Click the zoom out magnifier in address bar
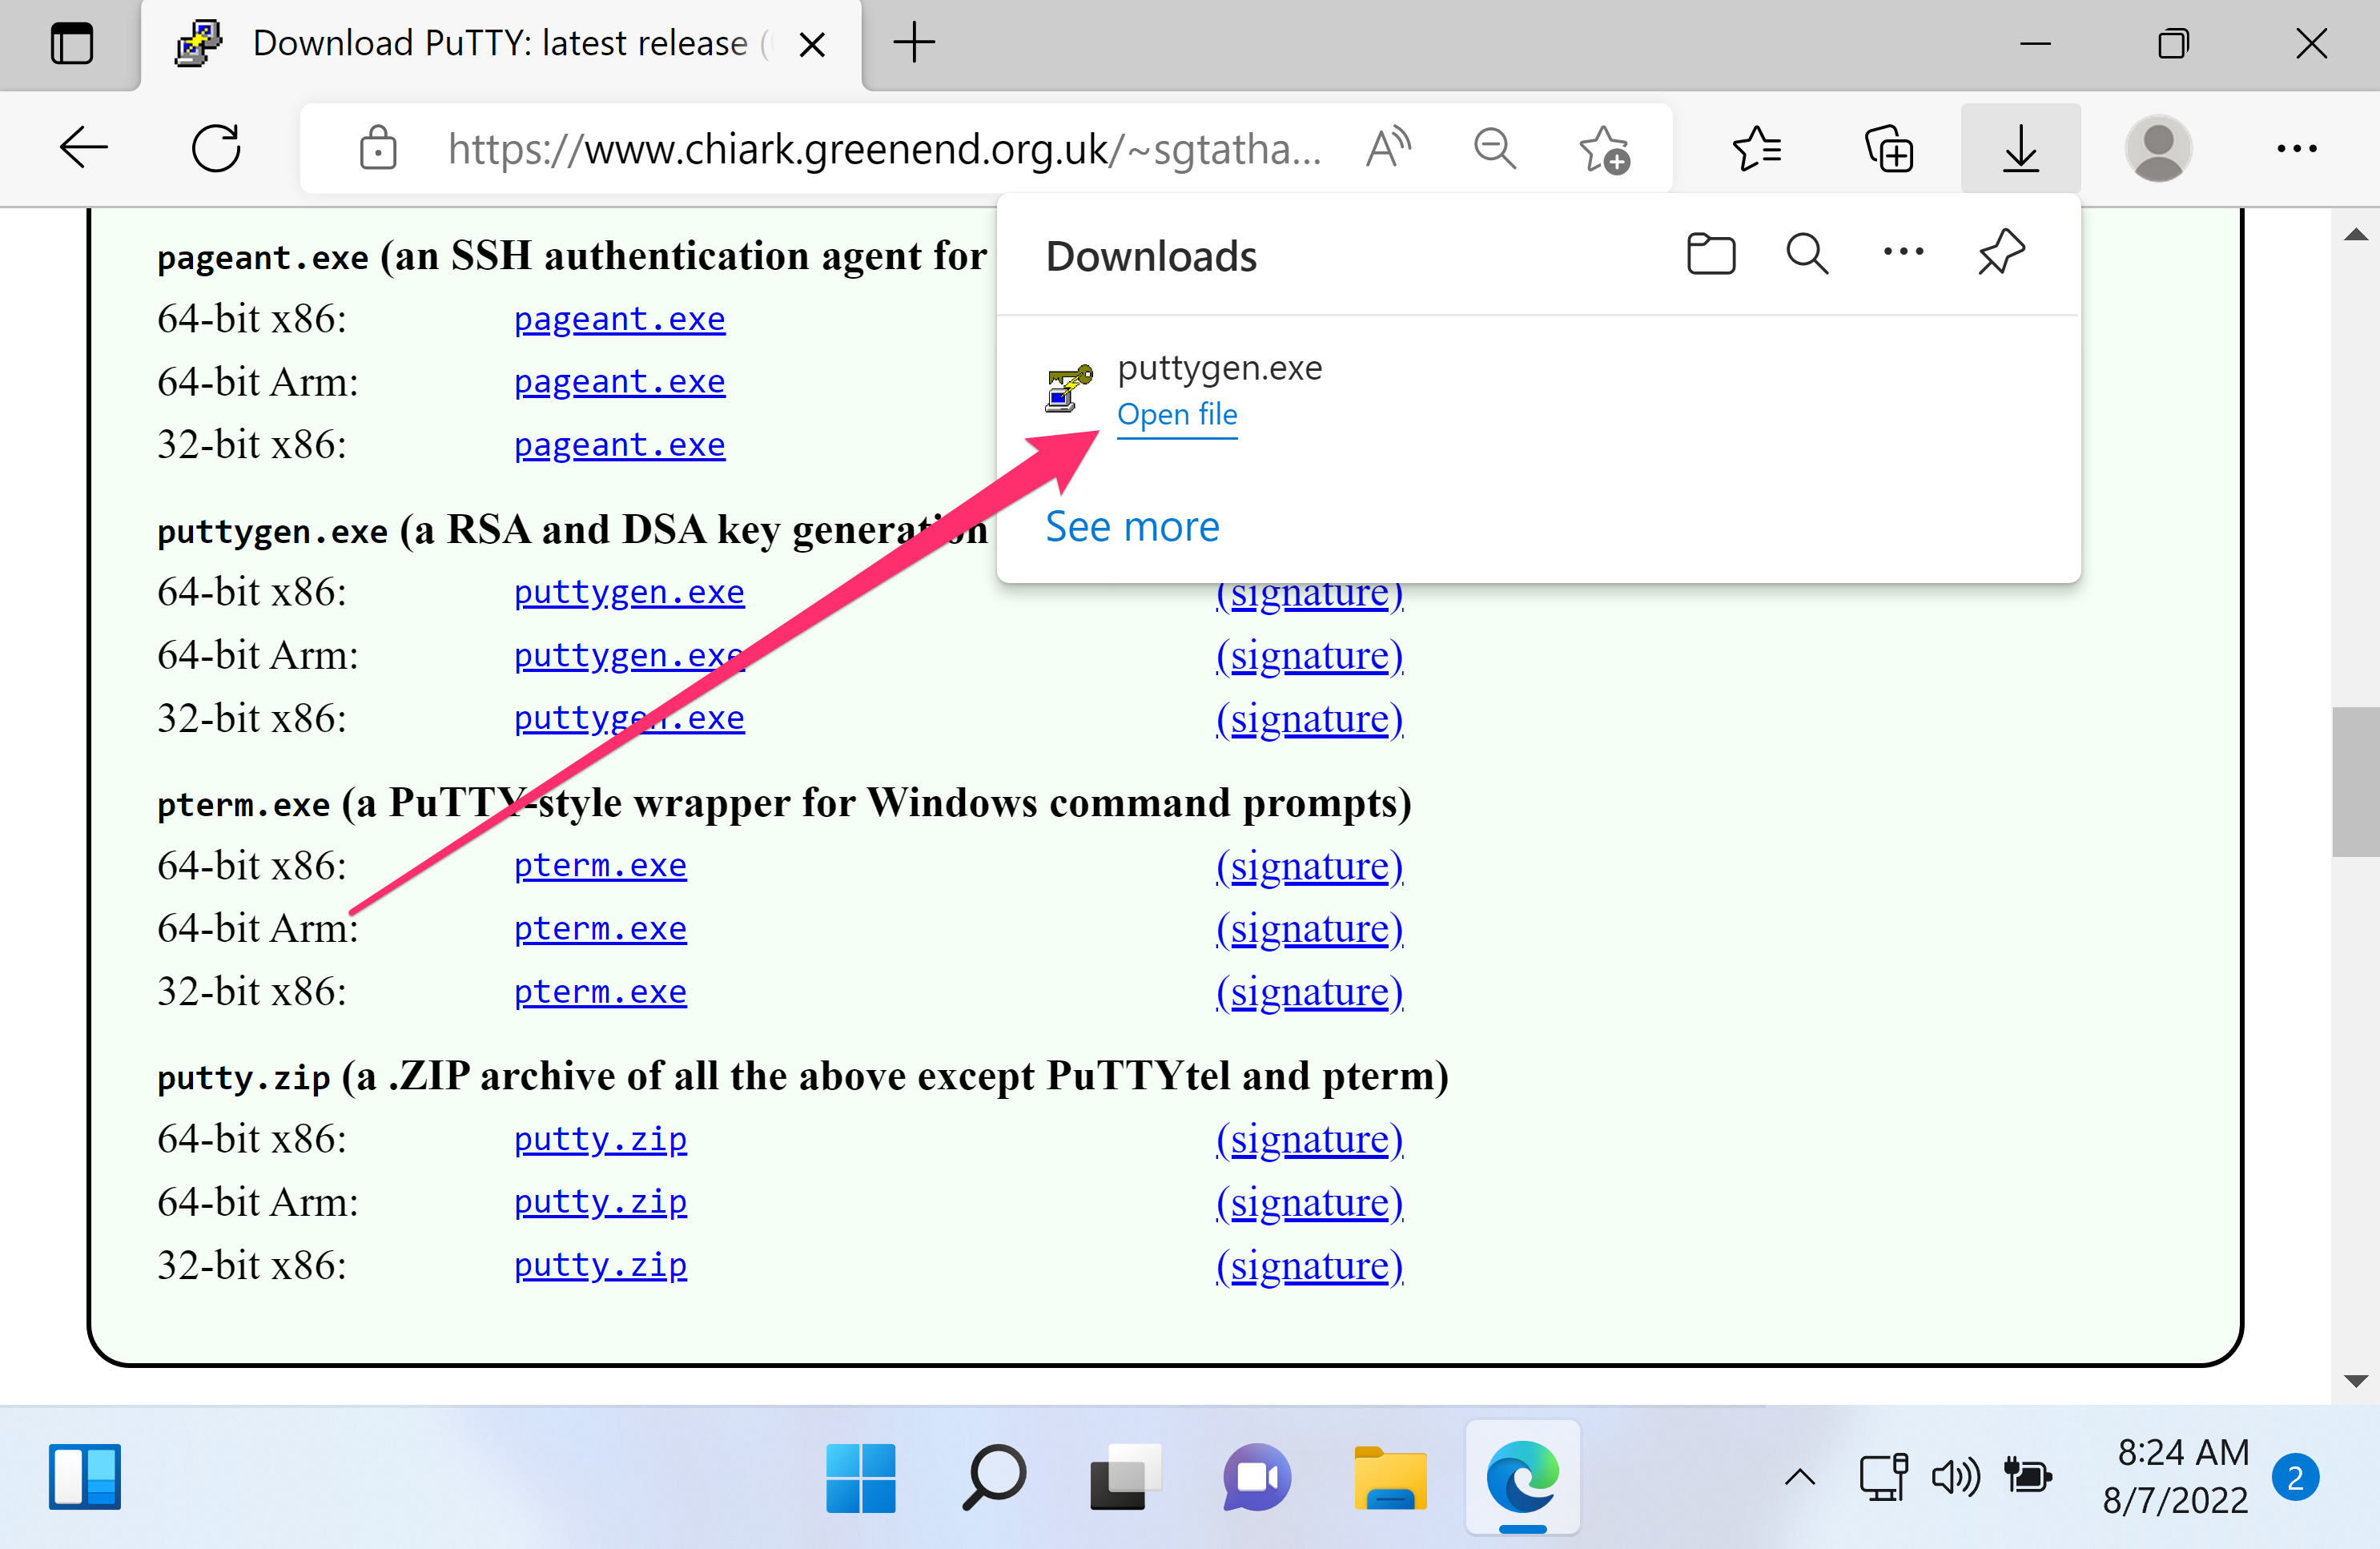2380x1549 pixels. point(1494,149)
